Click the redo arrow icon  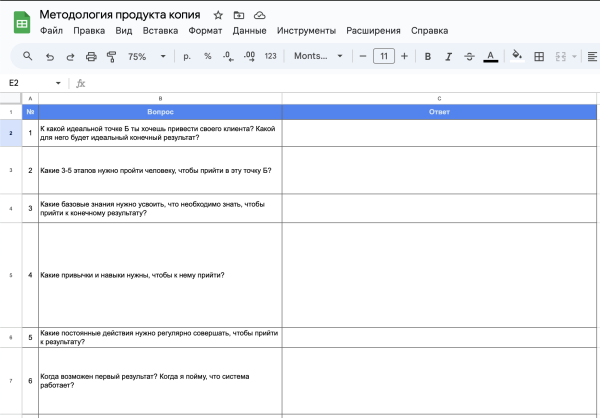[70, 57]
